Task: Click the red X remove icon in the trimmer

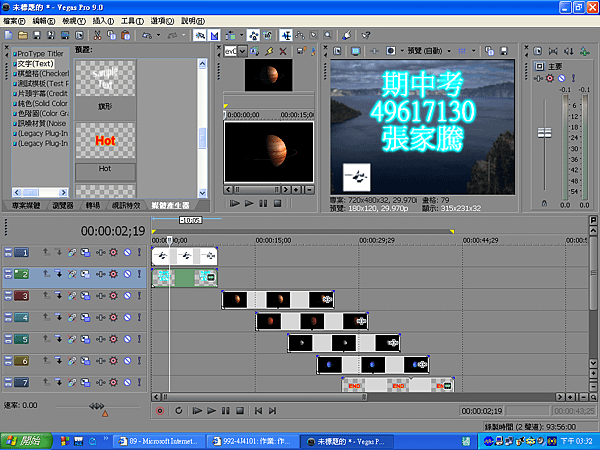Action: [x=283, y=51]
